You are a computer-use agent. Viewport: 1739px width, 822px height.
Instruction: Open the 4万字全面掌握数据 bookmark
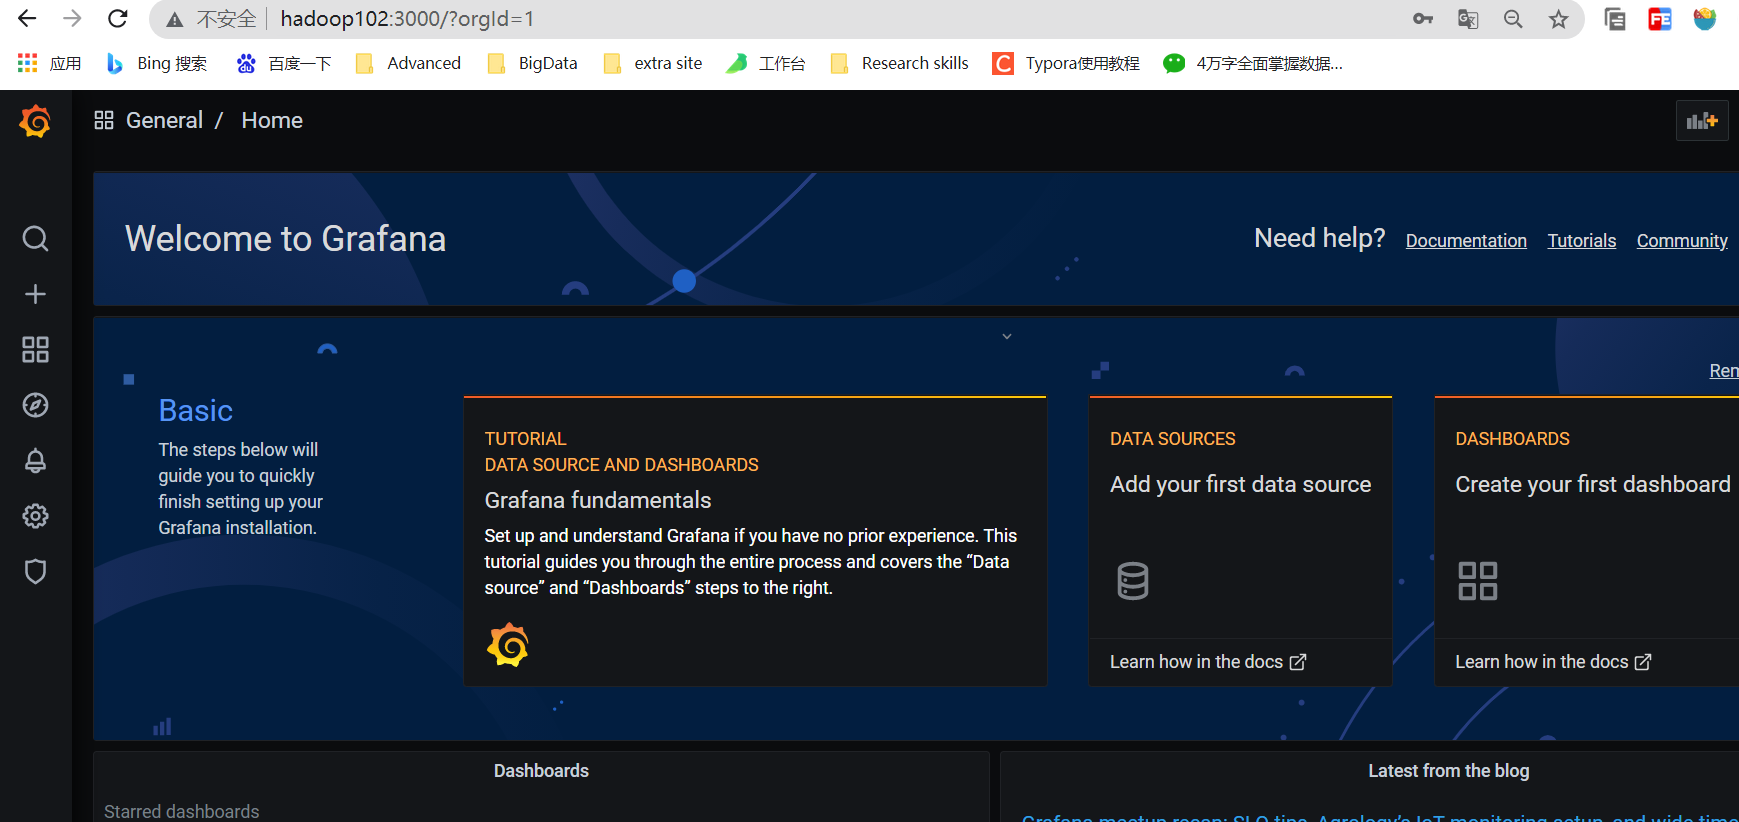[1253, 63]
